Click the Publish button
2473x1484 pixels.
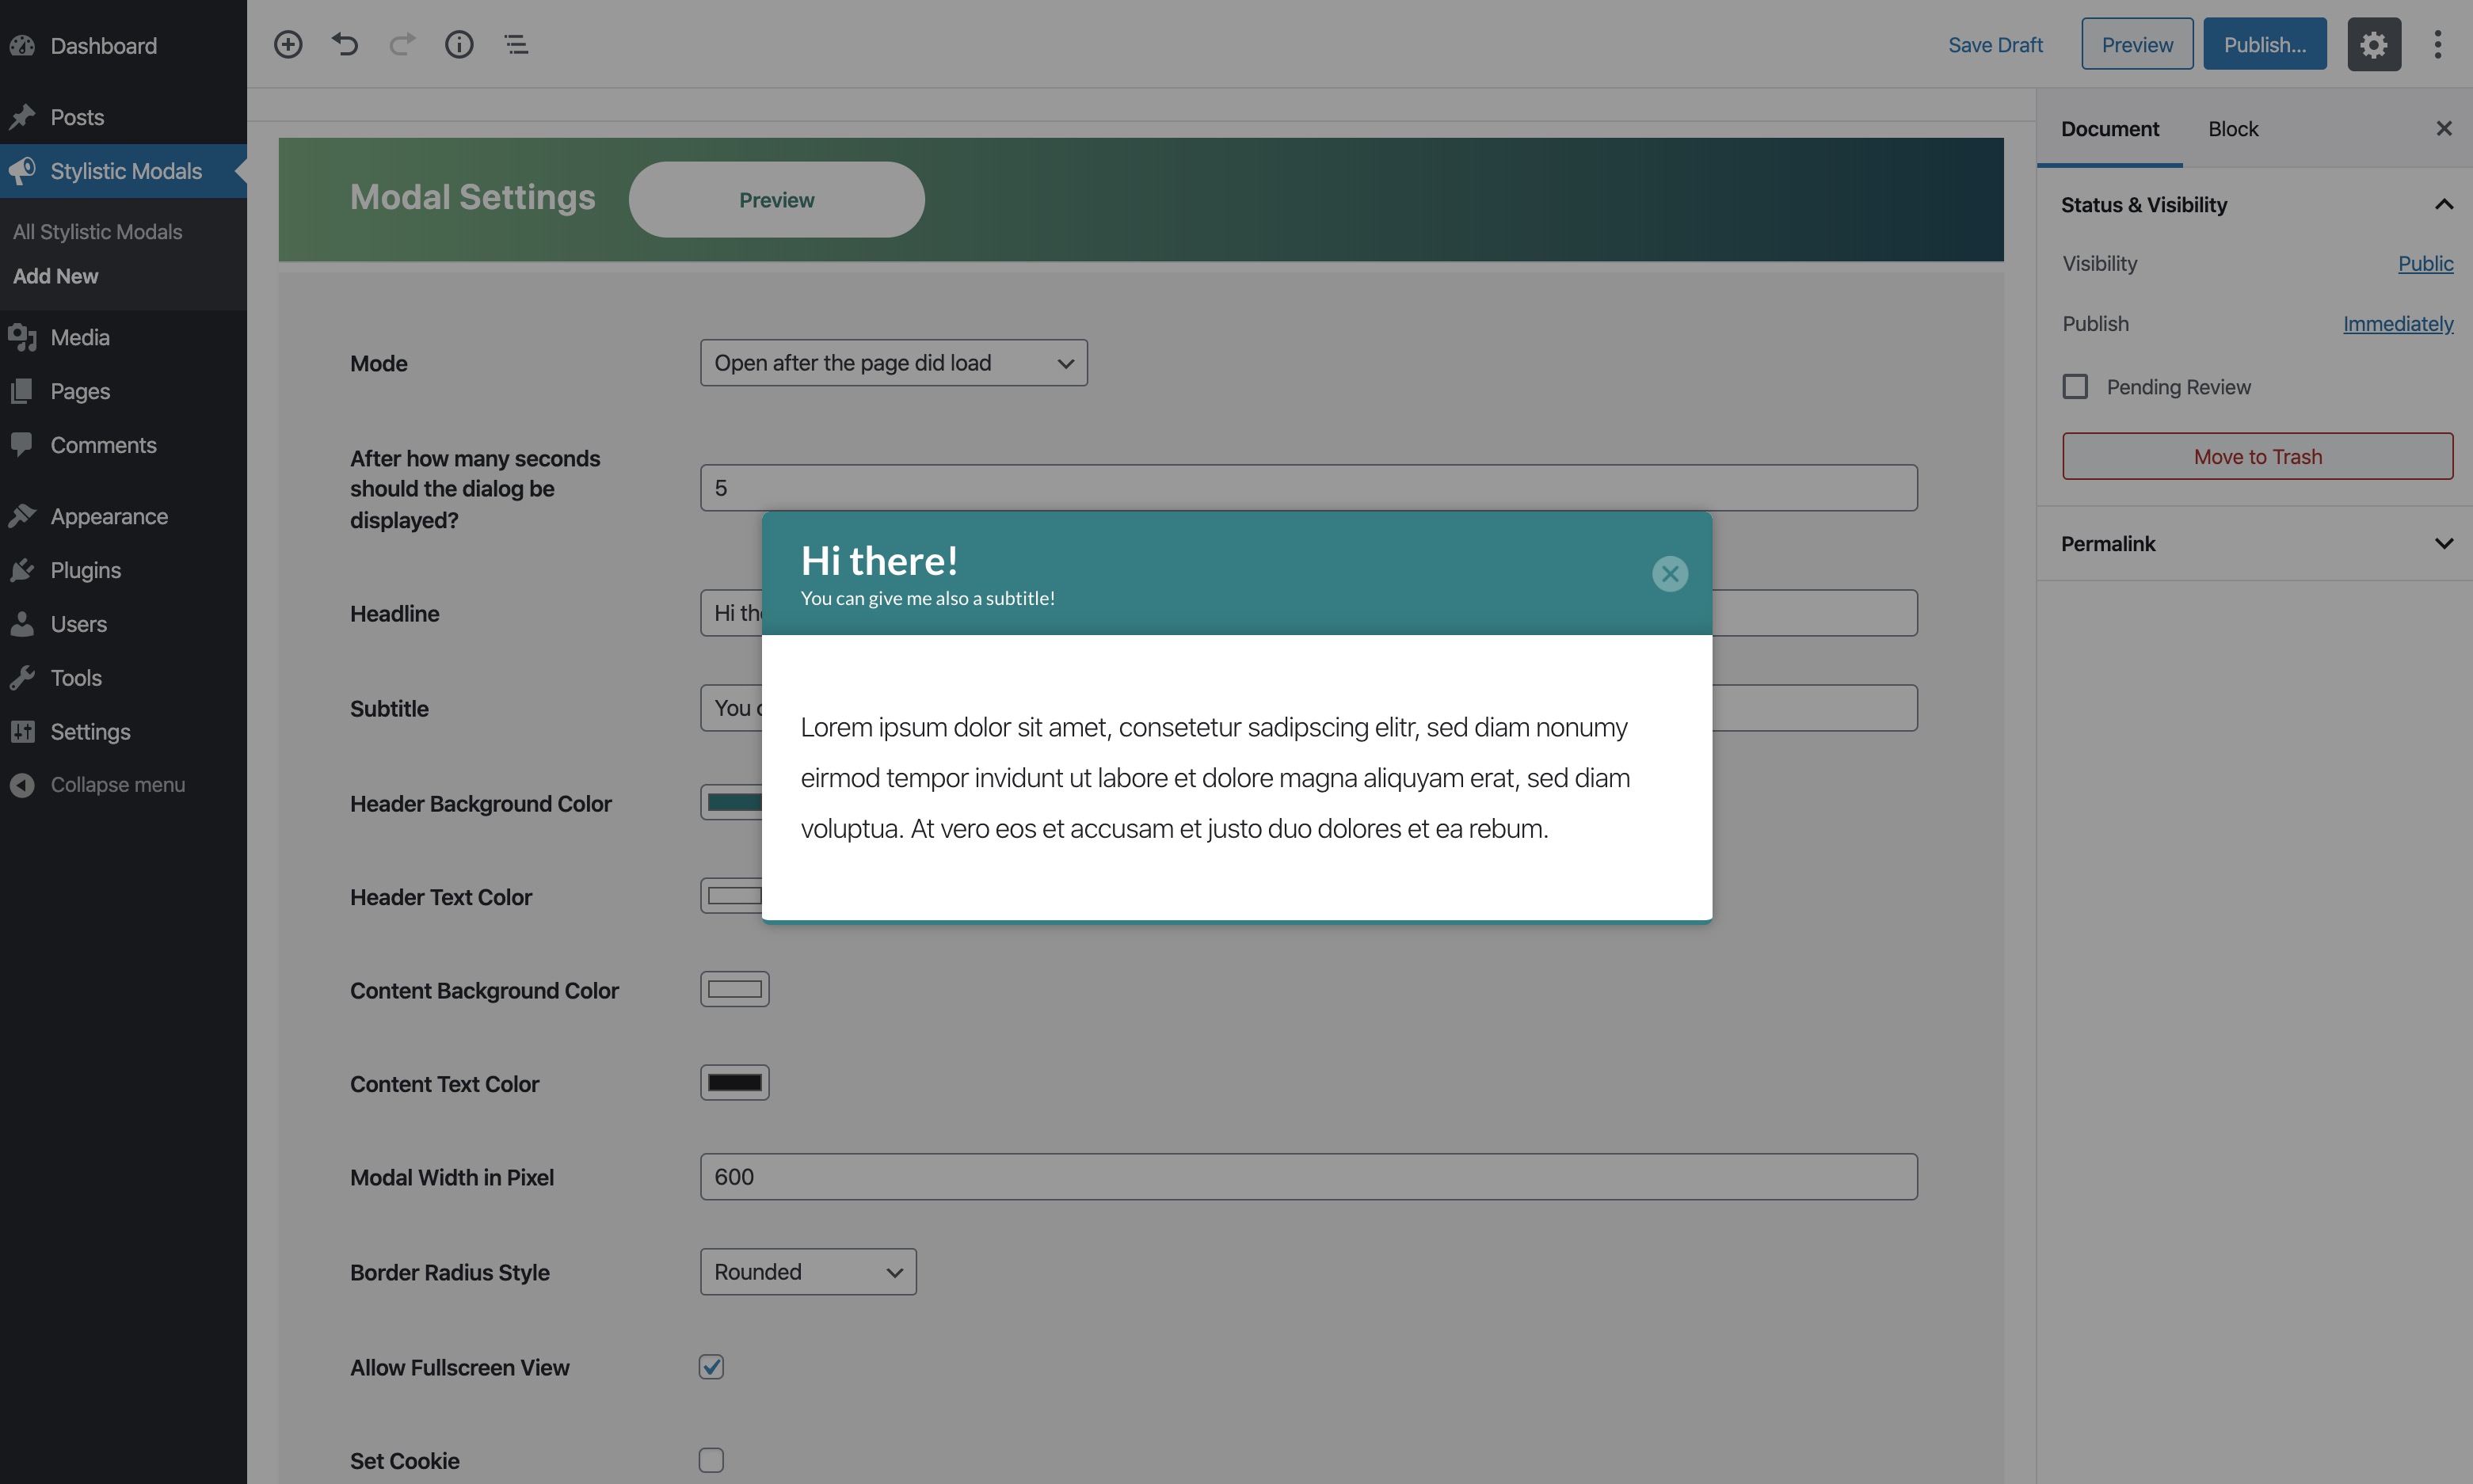click(x=2265, y=44)
